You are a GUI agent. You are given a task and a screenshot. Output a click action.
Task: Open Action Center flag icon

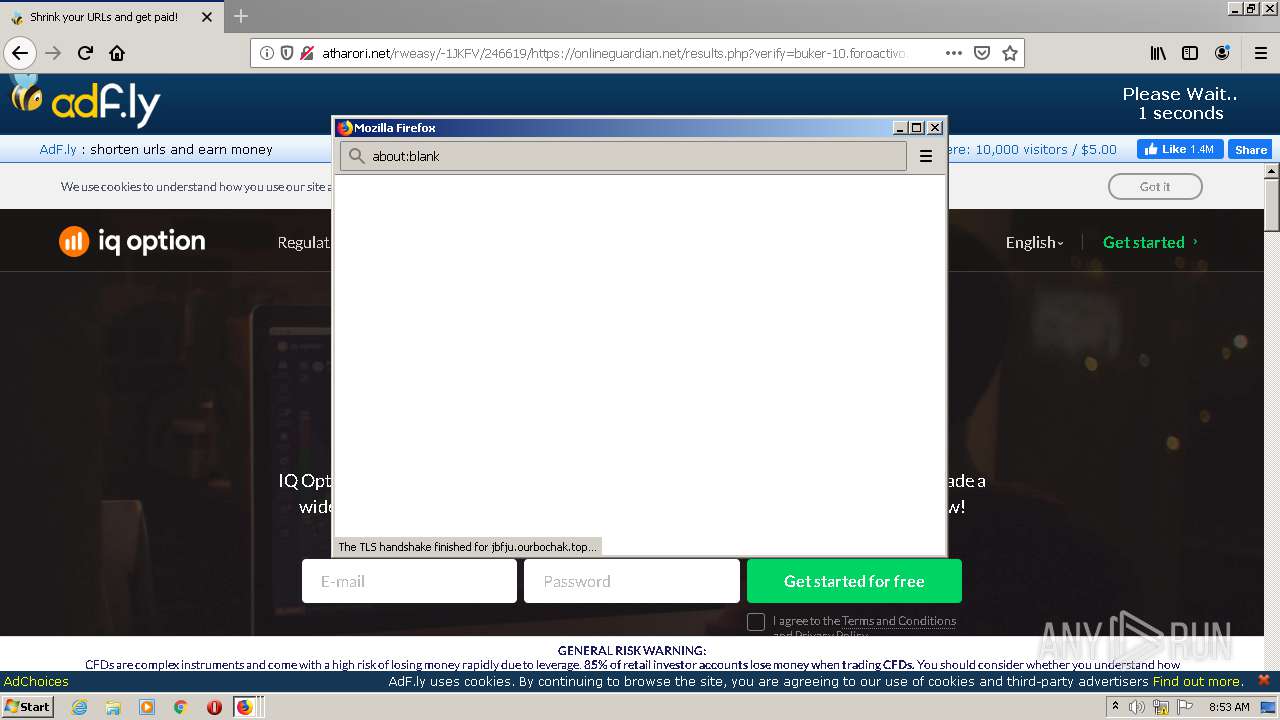tap(1184, 707)
